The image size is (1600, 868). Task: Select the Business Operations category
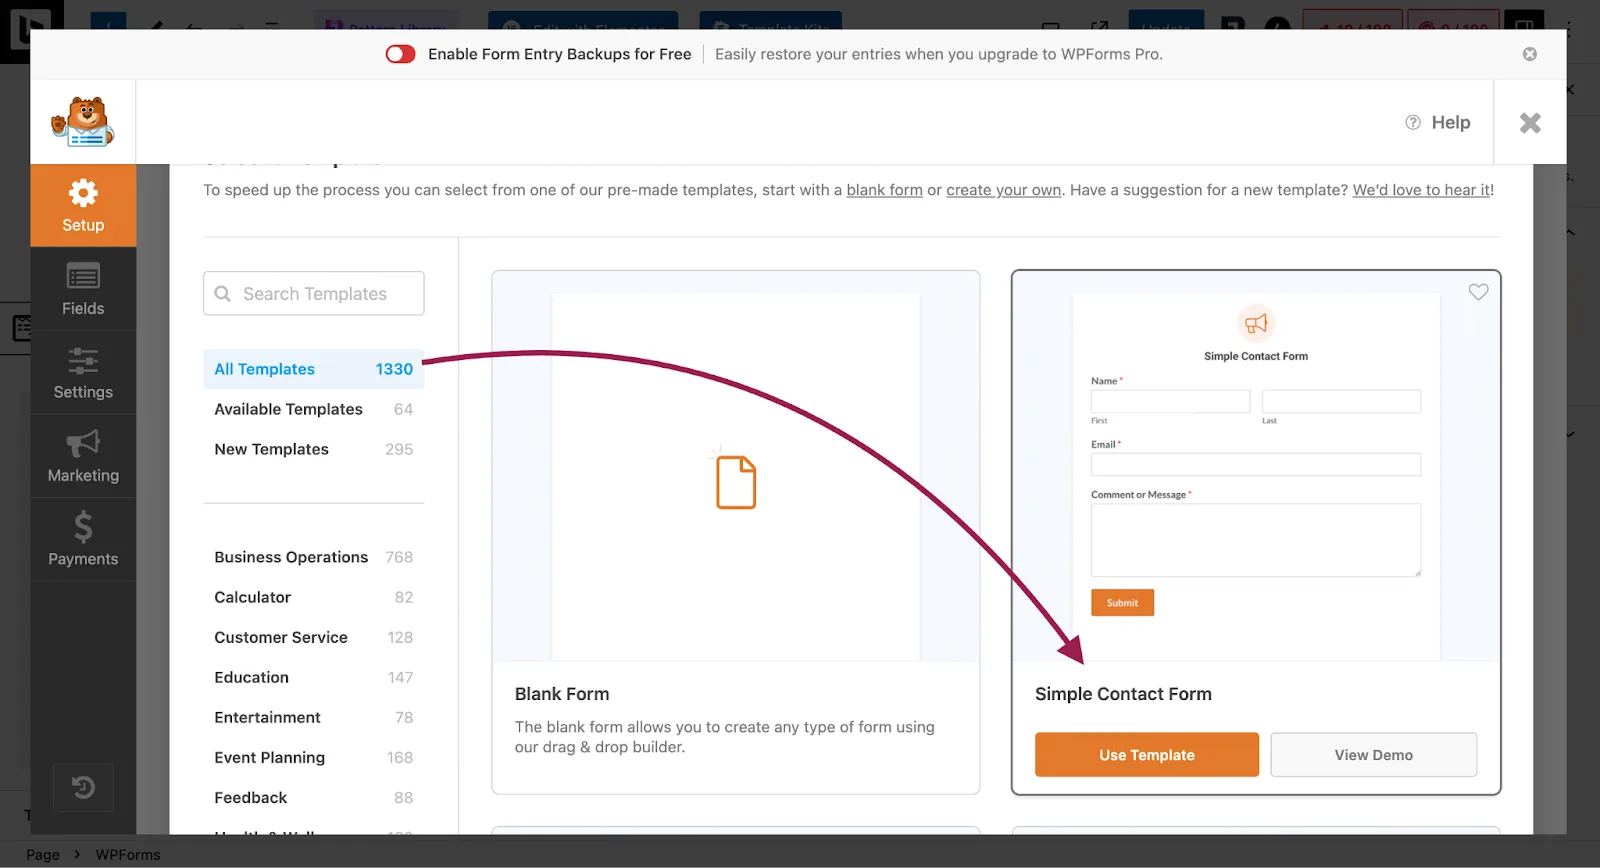pos(314,557)
